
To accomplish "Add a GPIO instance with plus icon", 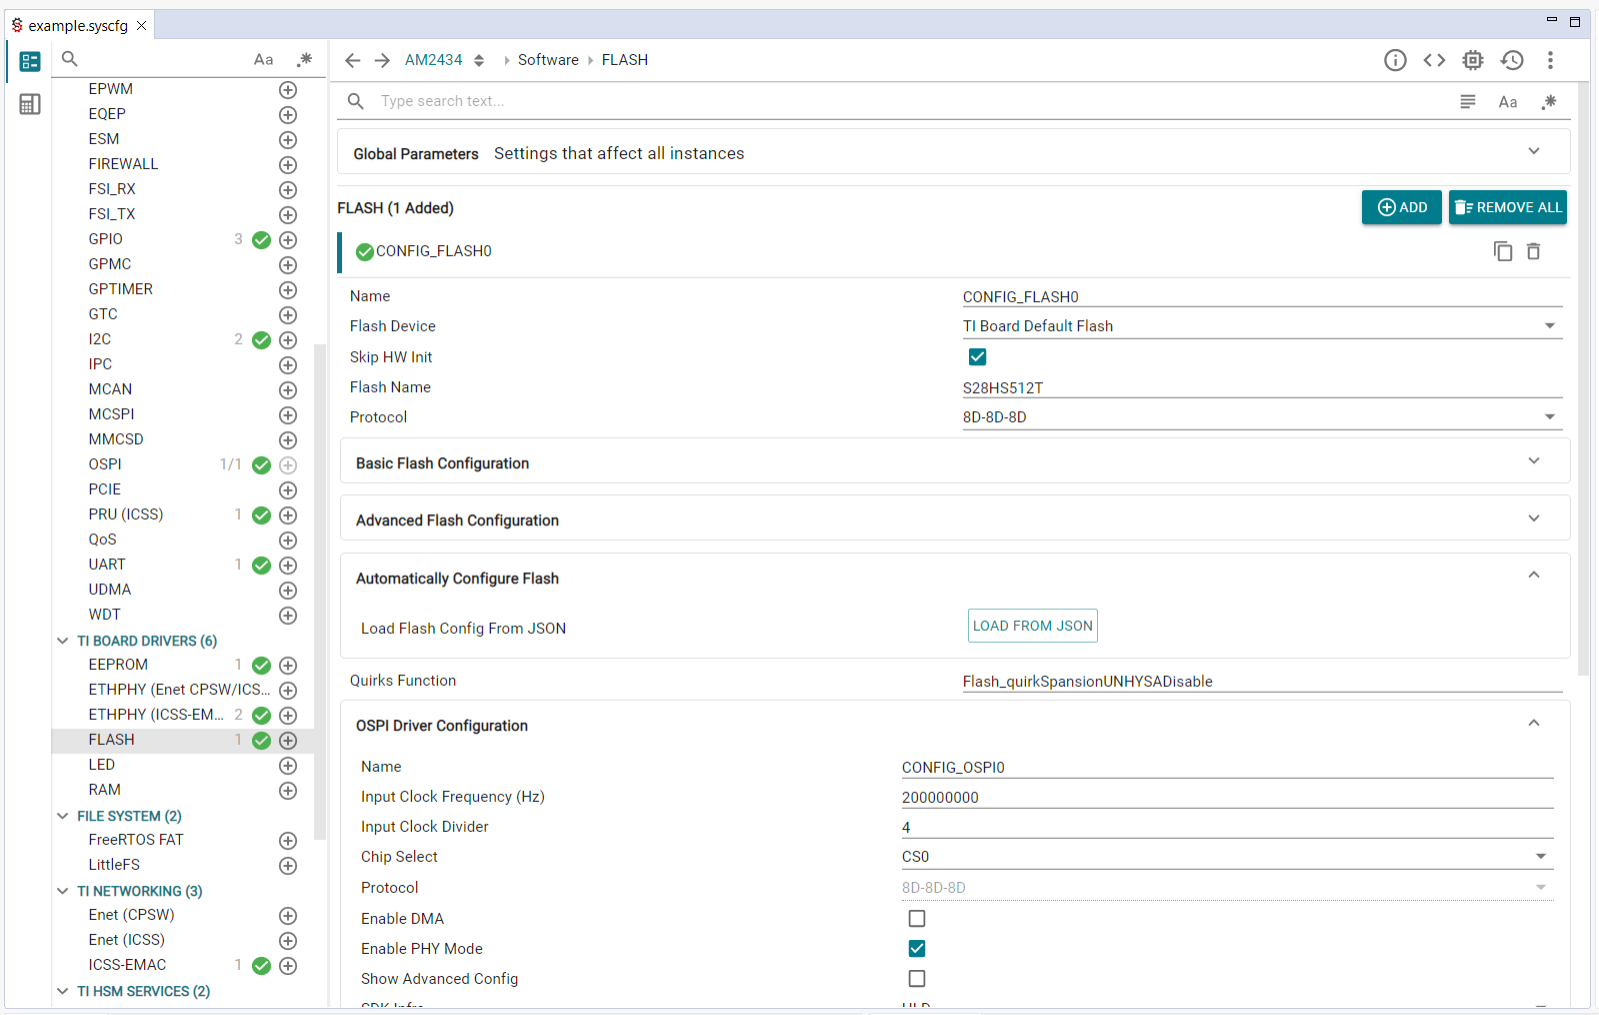I will 288,240.
